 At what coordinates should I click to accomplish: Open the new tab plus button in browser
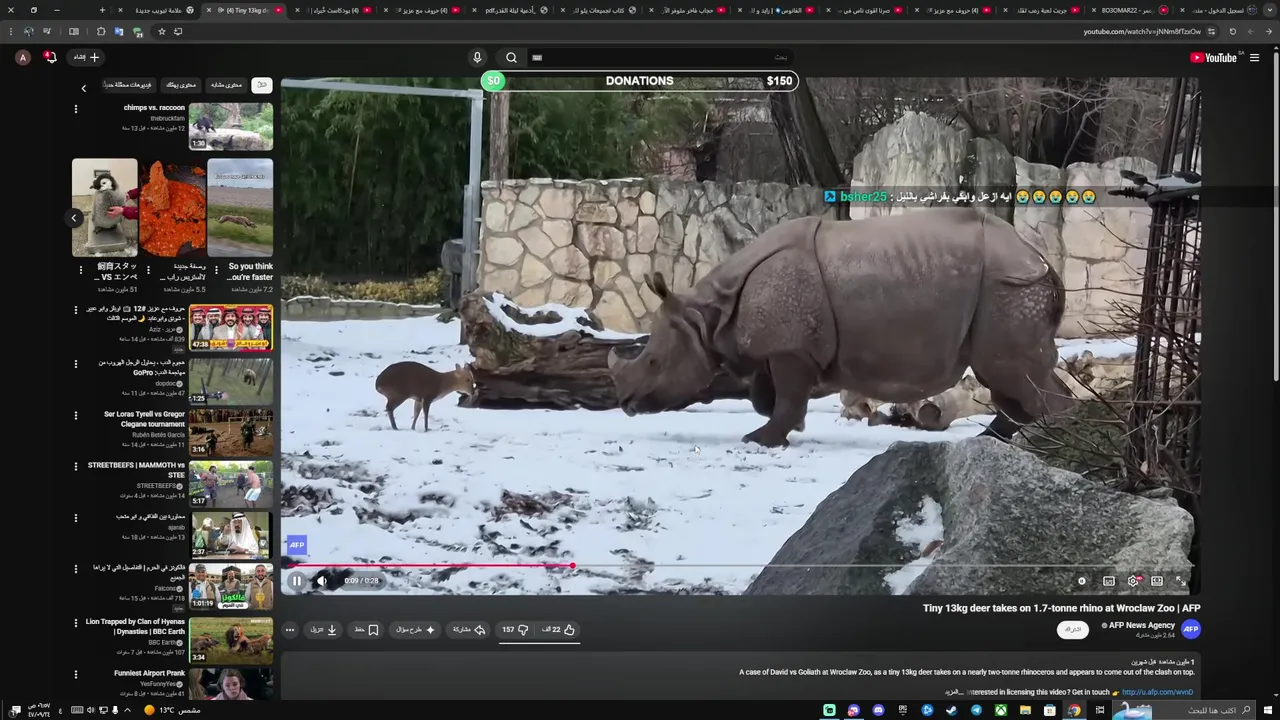pyautogui.click(x=102, y=10)
